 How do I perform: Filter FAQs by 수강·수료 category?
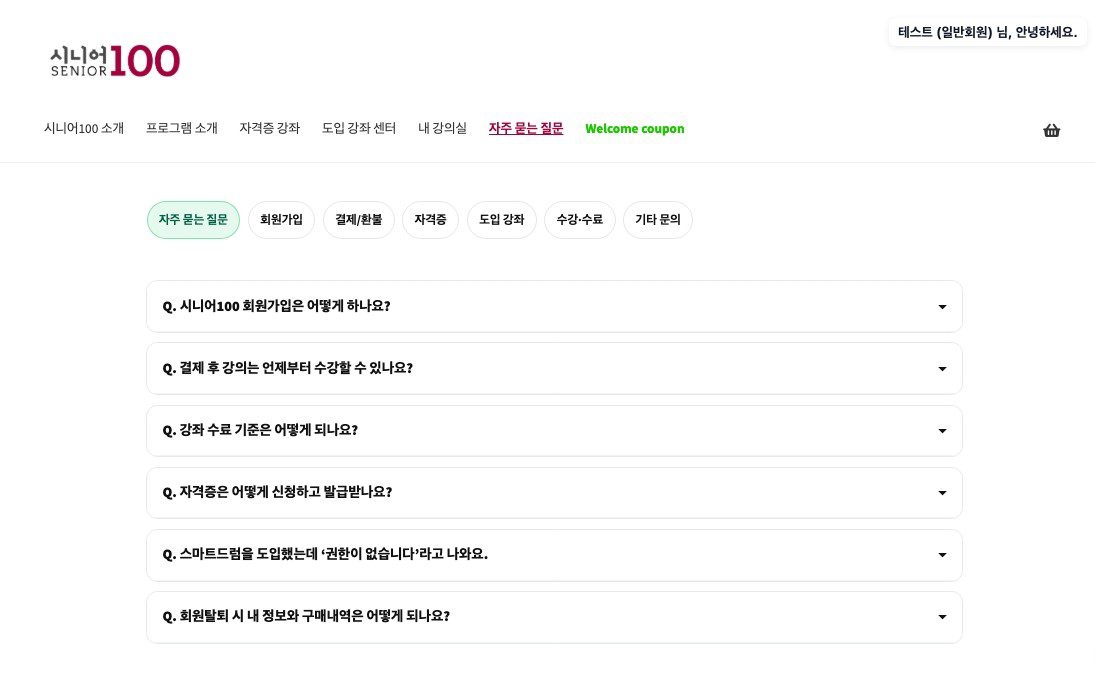click(580, 220)
